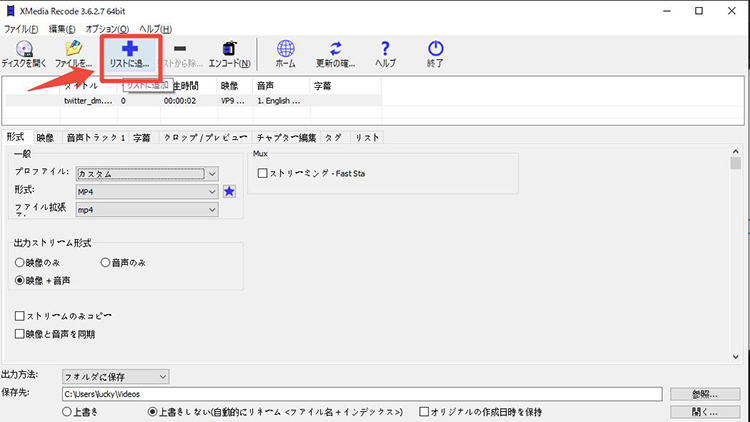This screenshot has width=750, height=422.
Task: Select 上書き radio button
Action: click(66, 411)
